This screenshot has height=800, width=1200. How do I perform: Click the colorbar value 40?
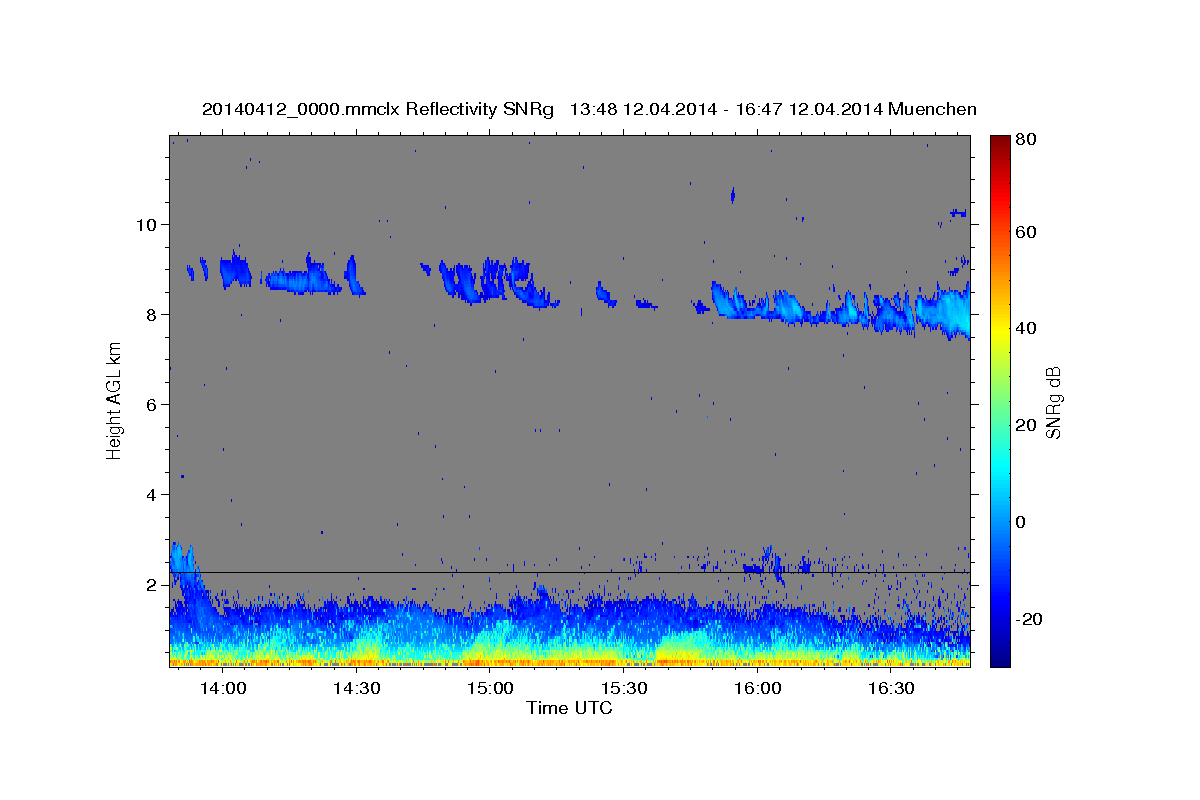click(1025, 328)
